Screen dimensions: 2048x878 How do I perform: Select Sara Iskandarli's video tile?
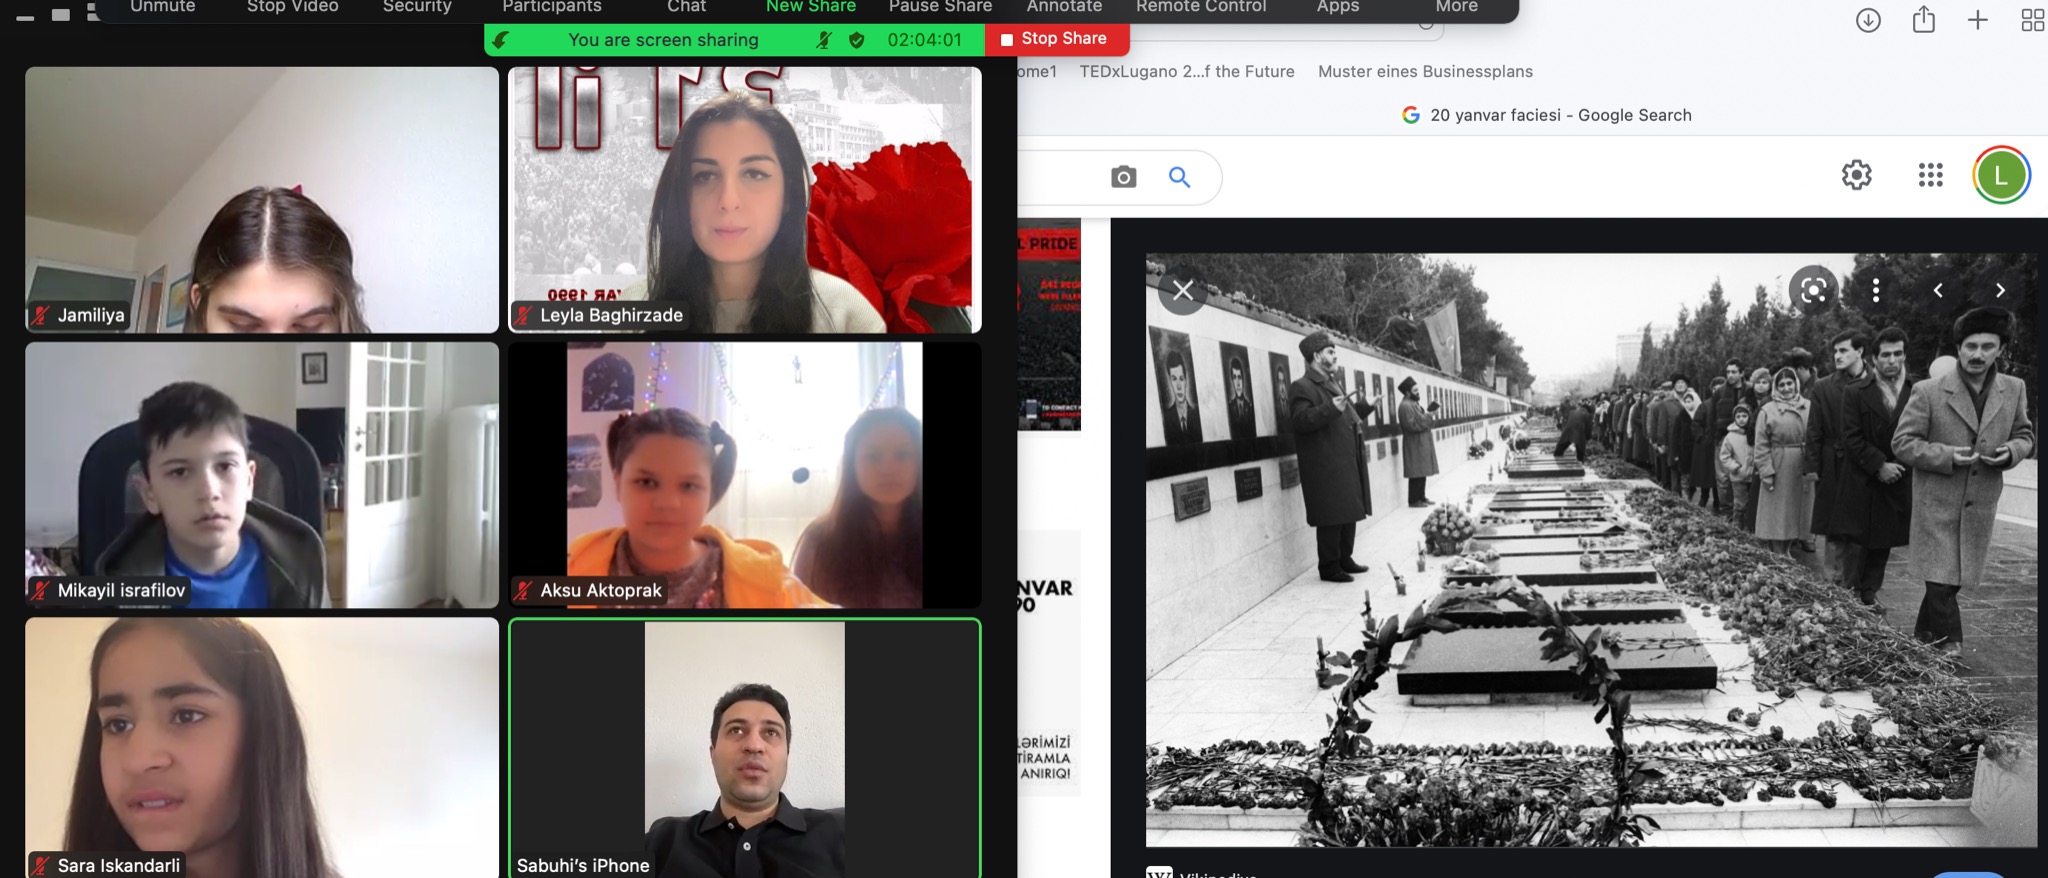click(x=262, y=748)
